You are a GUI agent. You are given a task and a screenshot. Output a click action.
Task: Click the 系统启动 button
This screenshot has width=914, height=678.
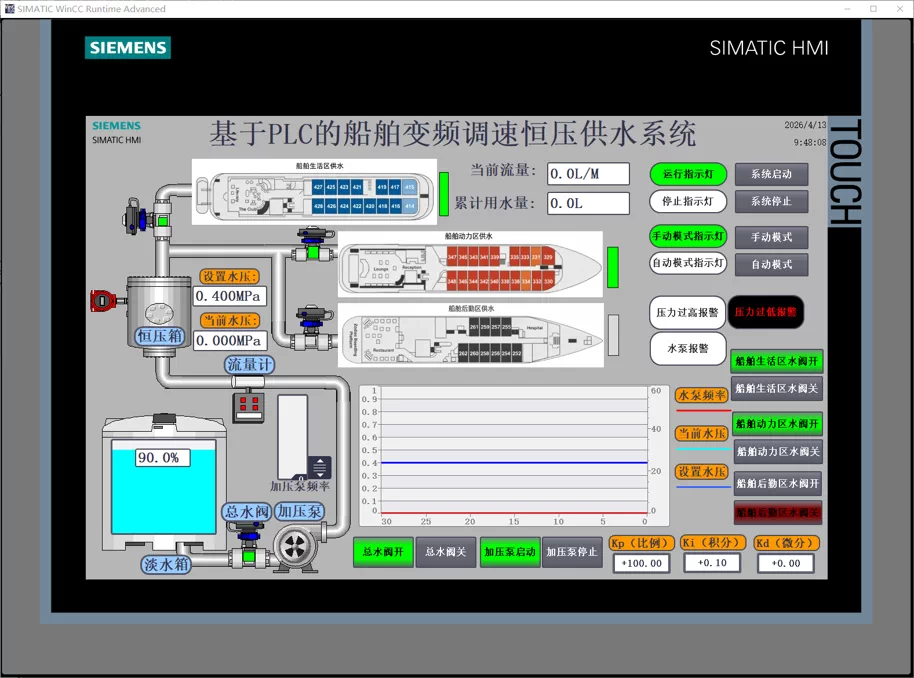[x=771, y=174]
